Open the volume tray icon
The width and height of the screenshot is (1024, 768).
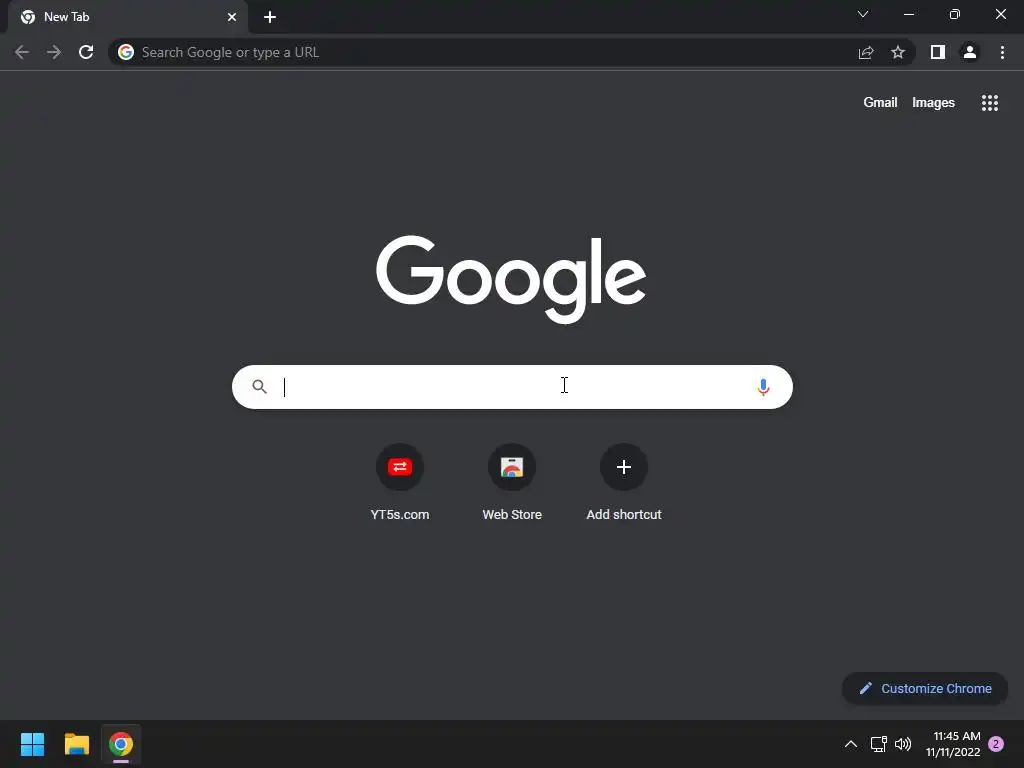pyautogui.click(x=903, y=744)
